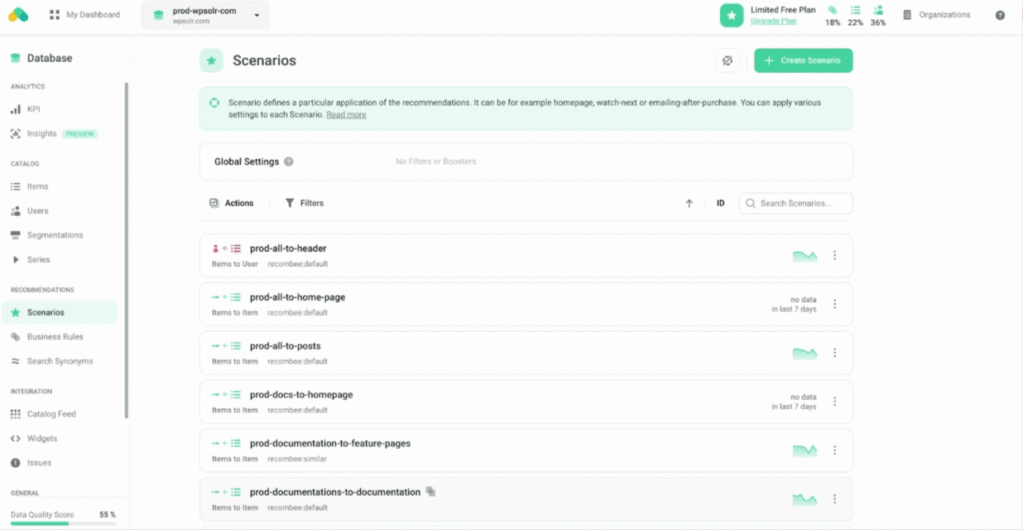
Task: Click the 36% users usage icon
Action: [x=878, y=10]
